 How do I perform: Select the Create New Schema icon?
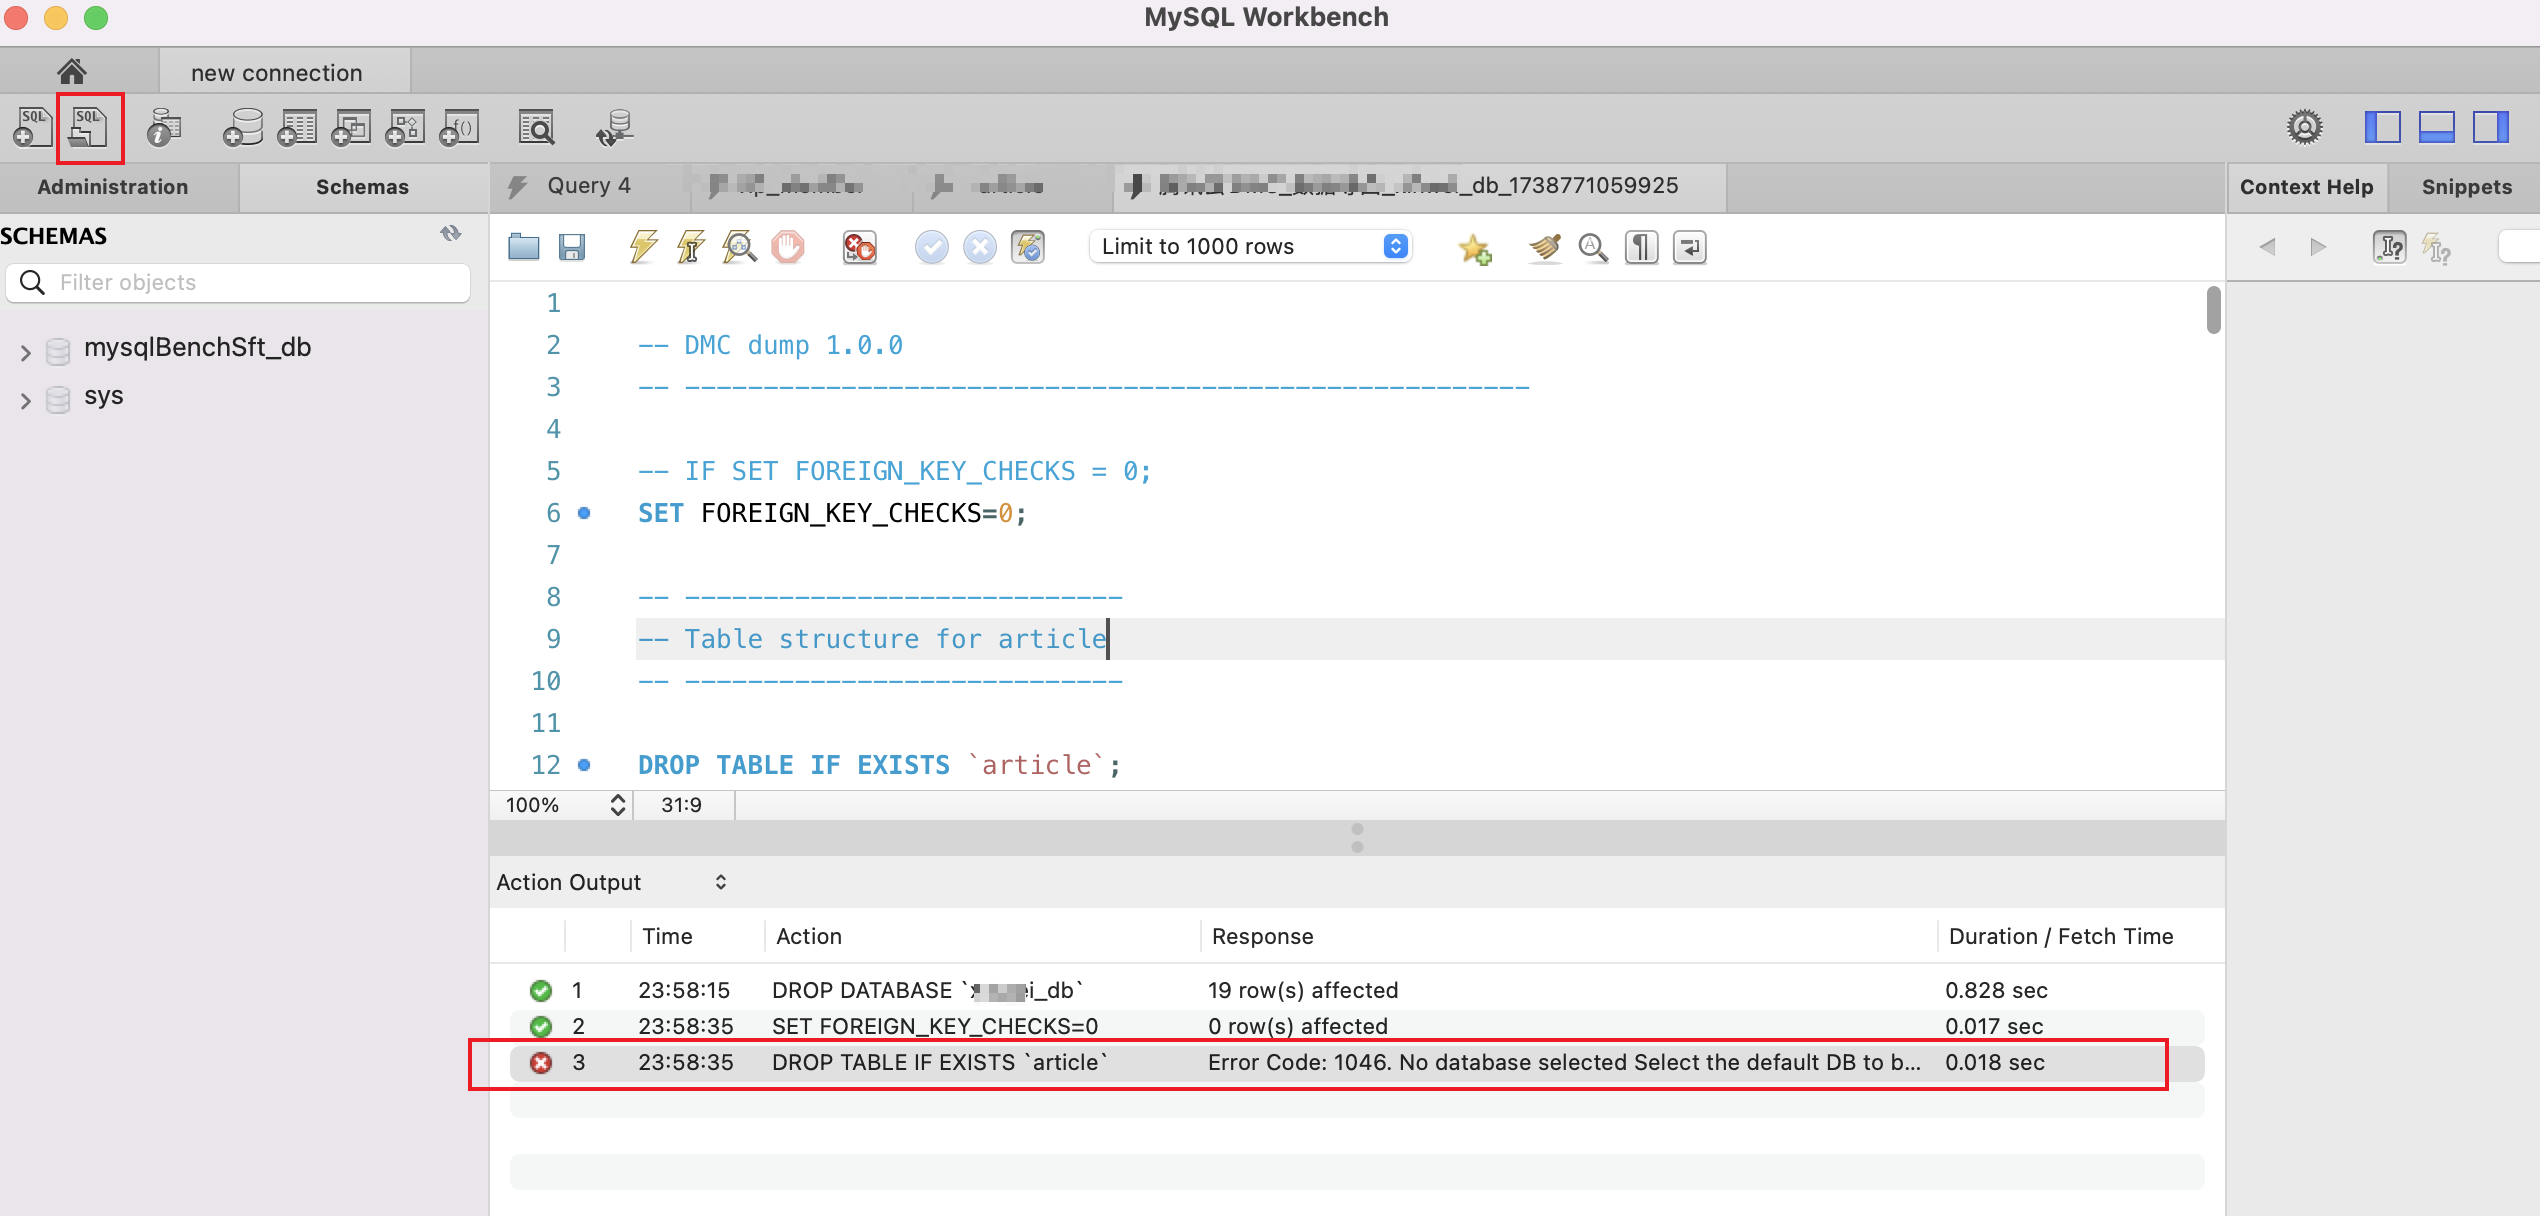(x=243, y=127)
